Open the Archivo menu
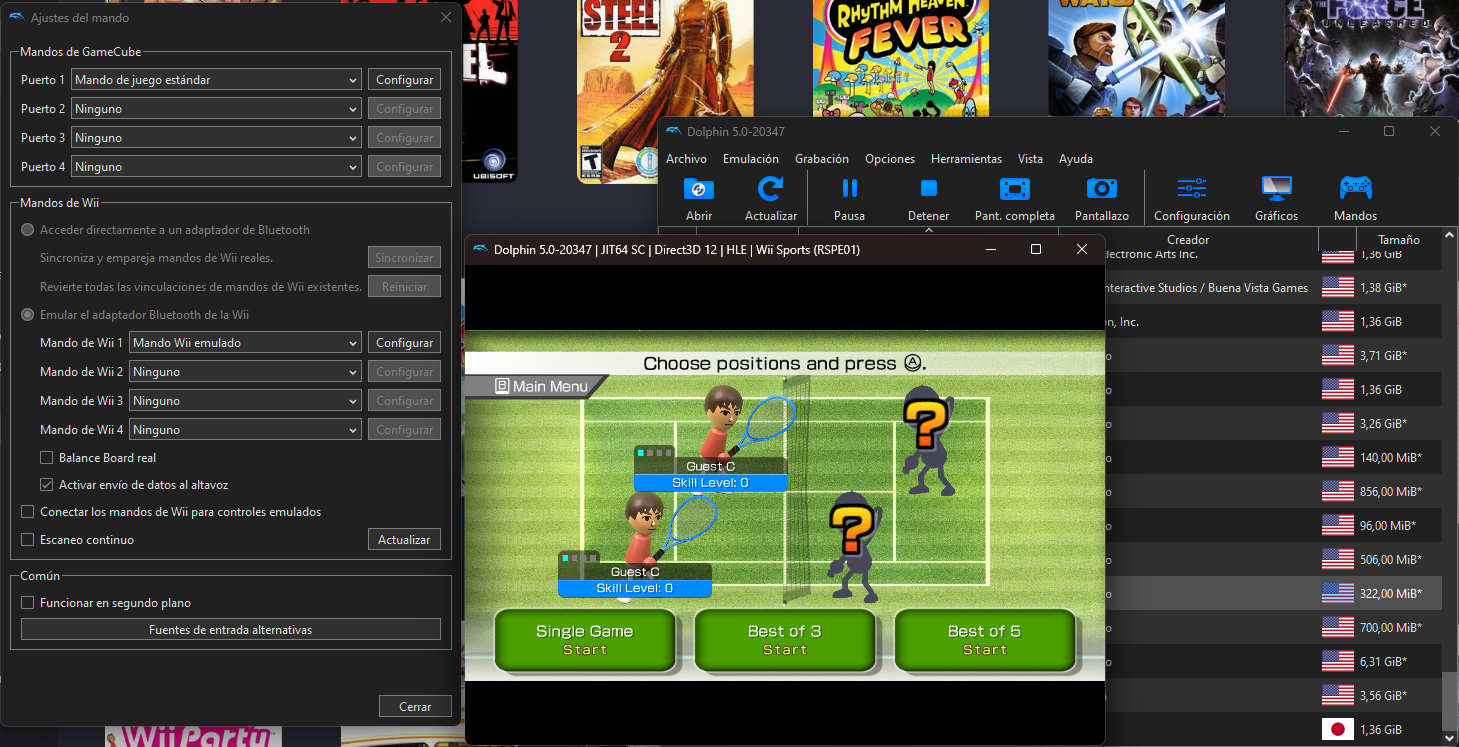 [686, 159]
